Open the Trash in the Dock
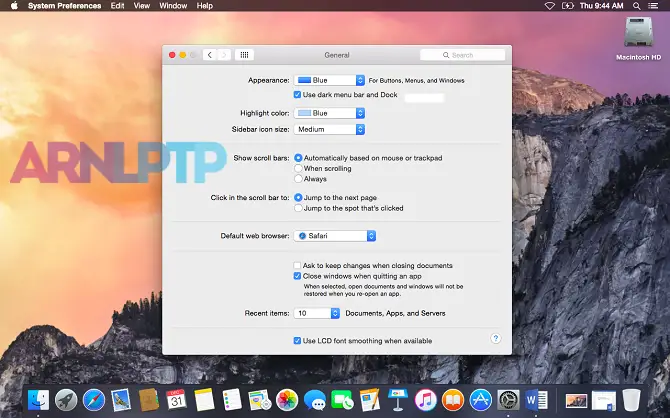670x418 pixels. [x=631, y=399]
